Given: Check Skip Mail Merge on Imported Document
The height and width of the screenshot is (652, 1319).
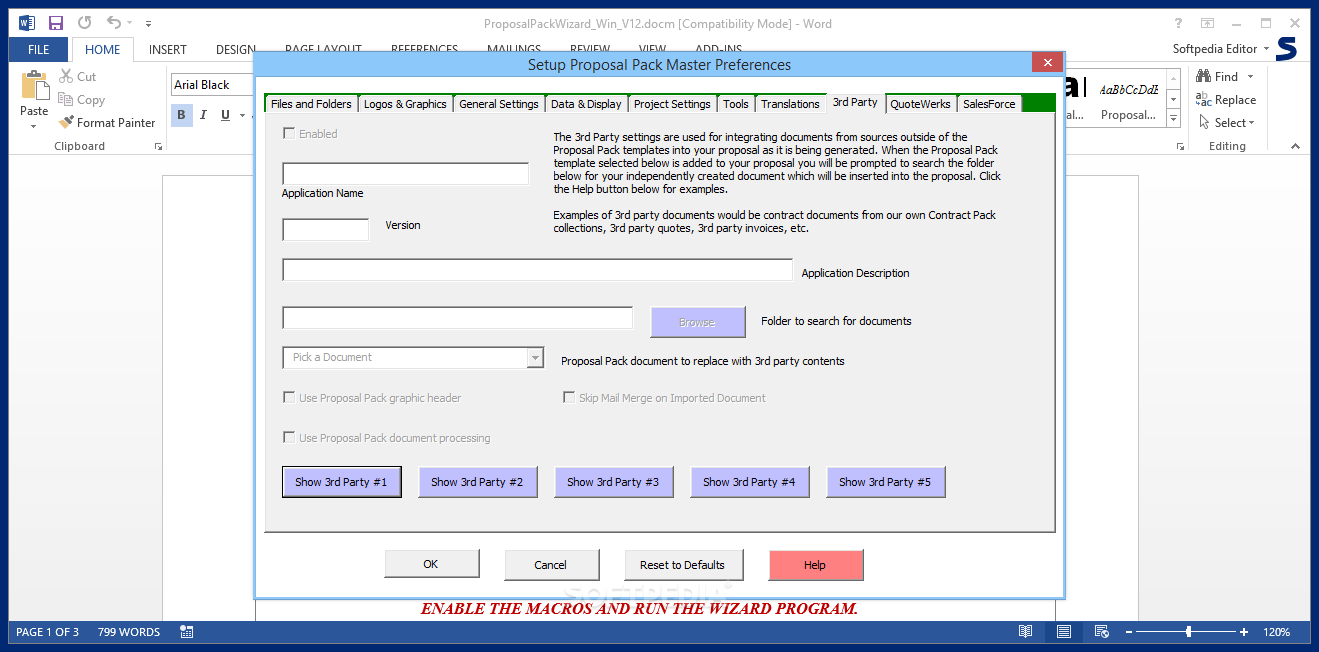Looking at the screenshot, I should (x=569, y=397).
